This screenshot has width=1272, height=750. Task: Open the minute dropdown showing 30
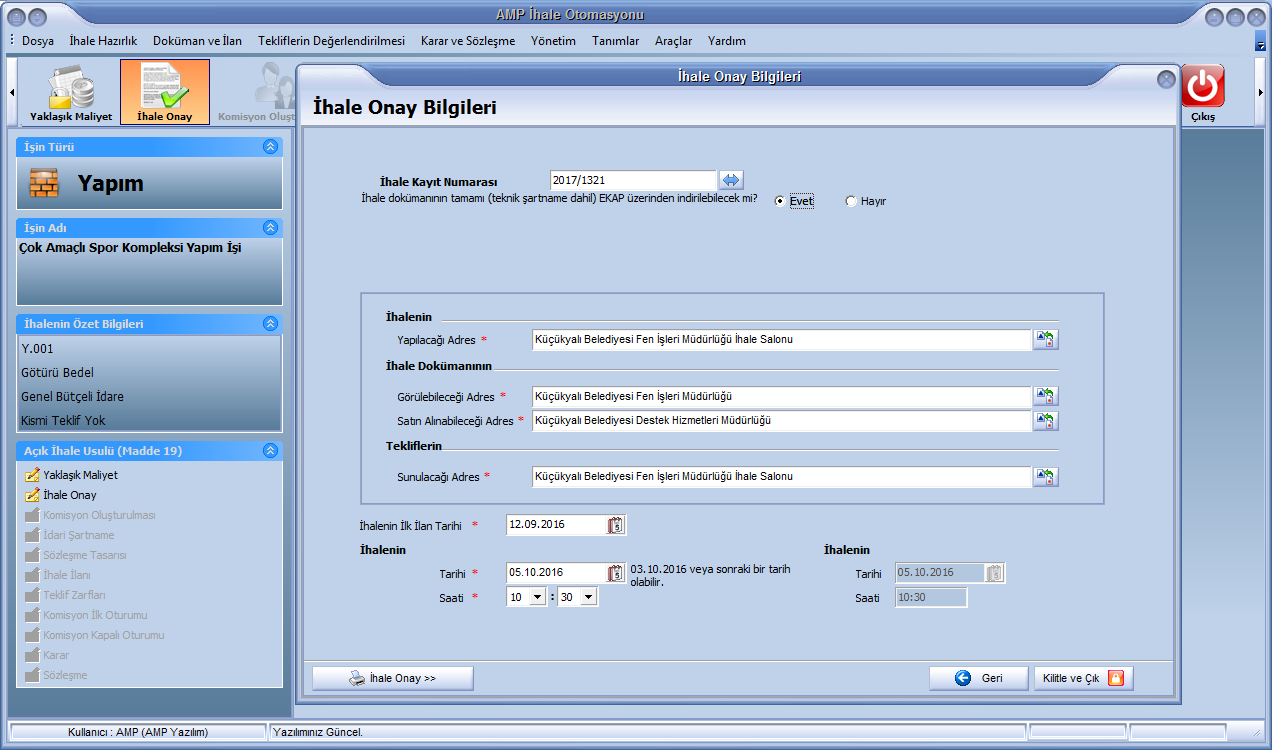pos(587,597)
